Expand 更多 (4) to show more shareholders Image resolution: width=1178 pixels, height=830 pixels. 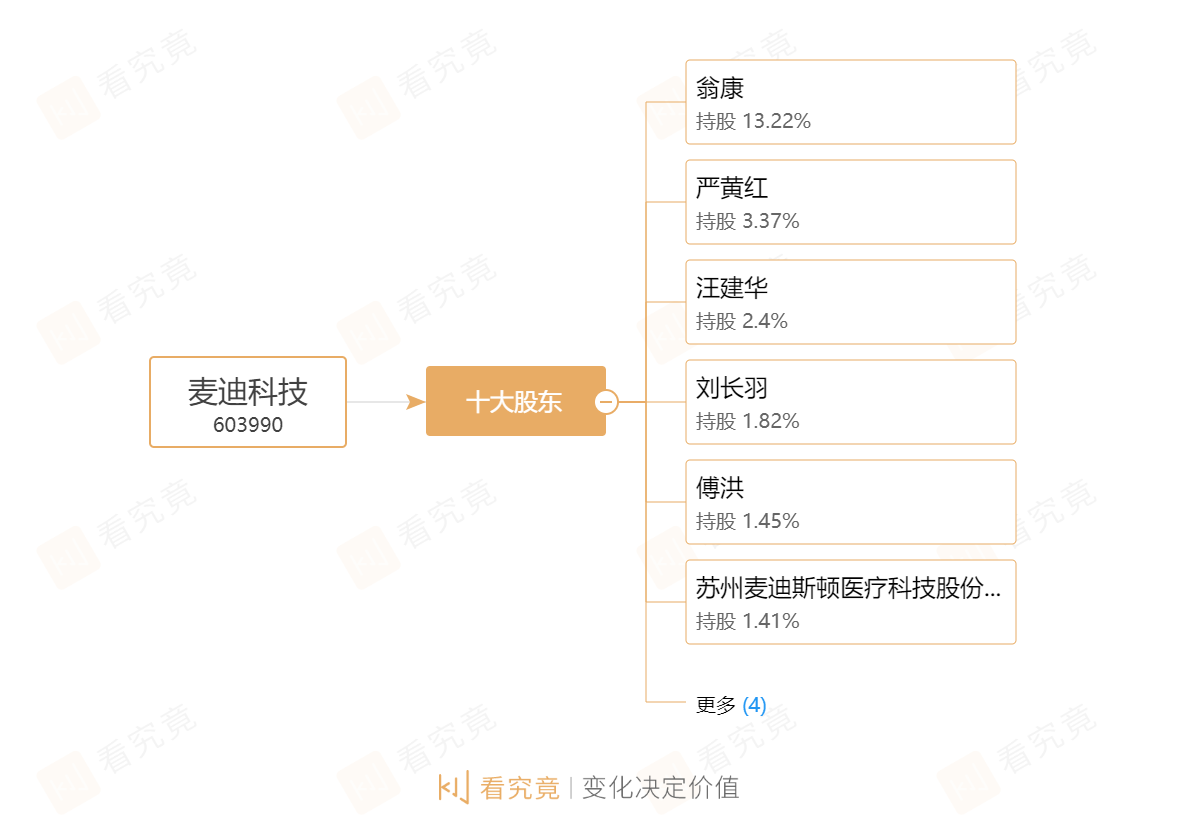coord(730,705)
